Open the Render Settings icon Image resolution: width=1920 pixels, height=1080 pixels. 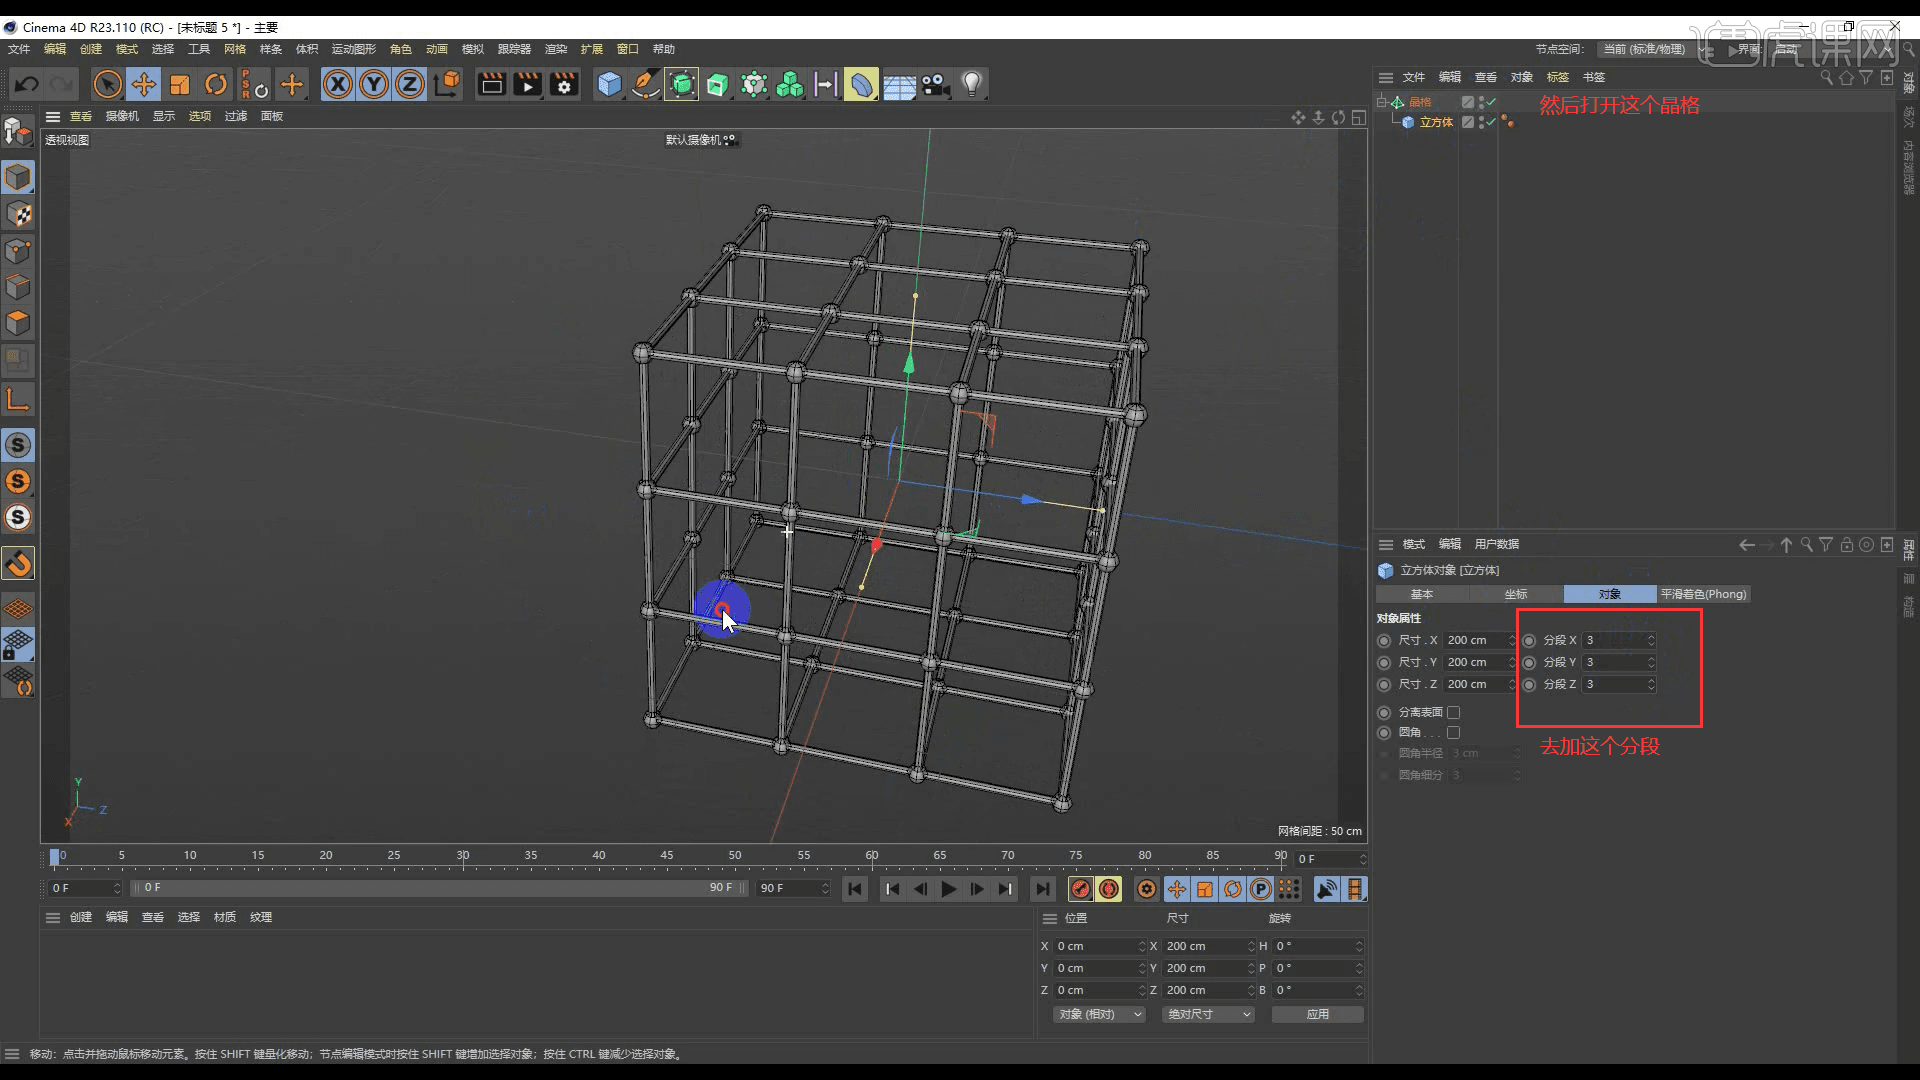[565, 84]
